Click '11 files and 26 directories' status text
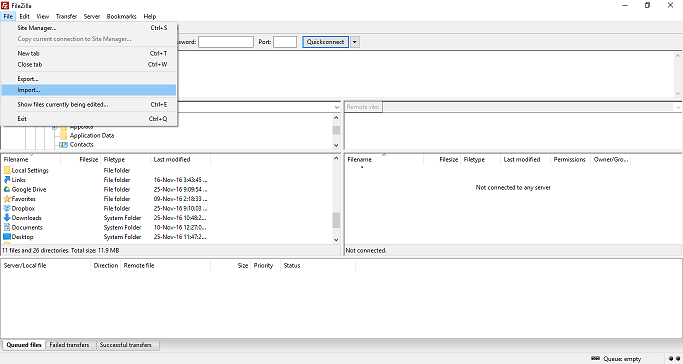 pos(61,251)
